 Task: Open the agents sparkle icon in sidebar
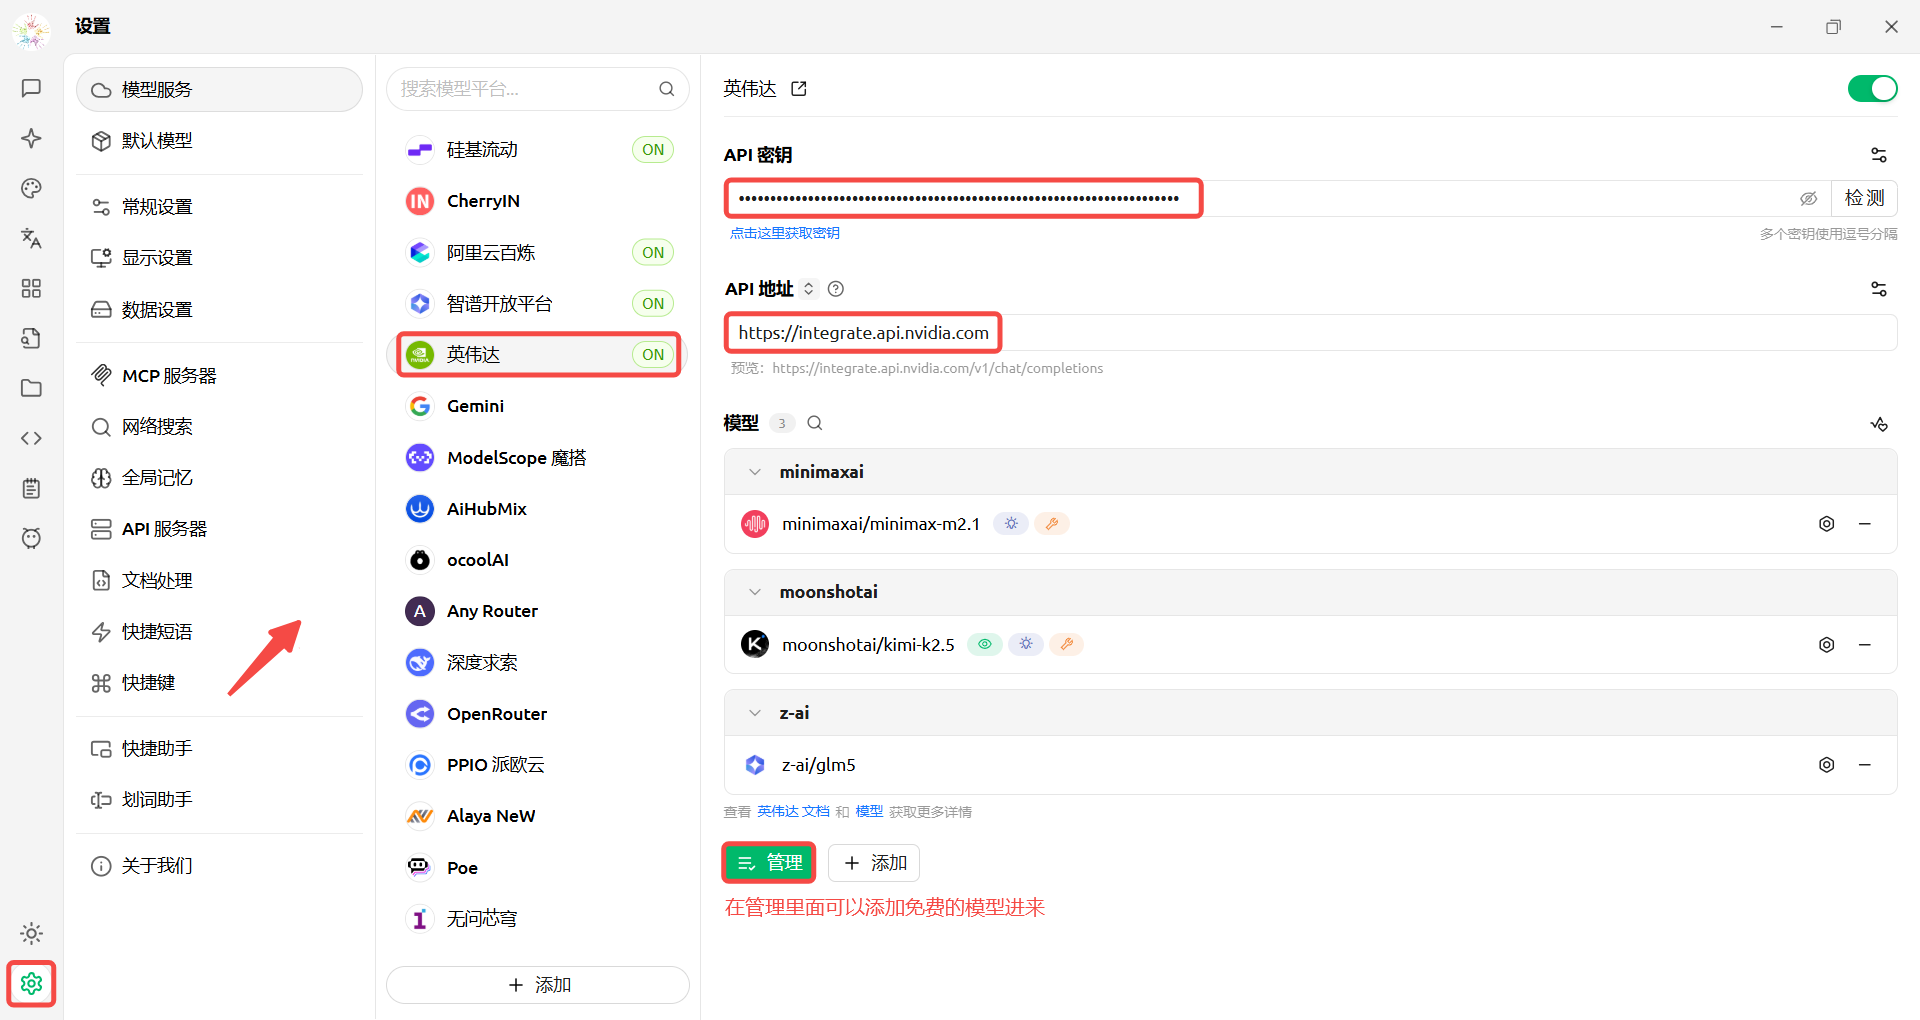tap(31, 138)
